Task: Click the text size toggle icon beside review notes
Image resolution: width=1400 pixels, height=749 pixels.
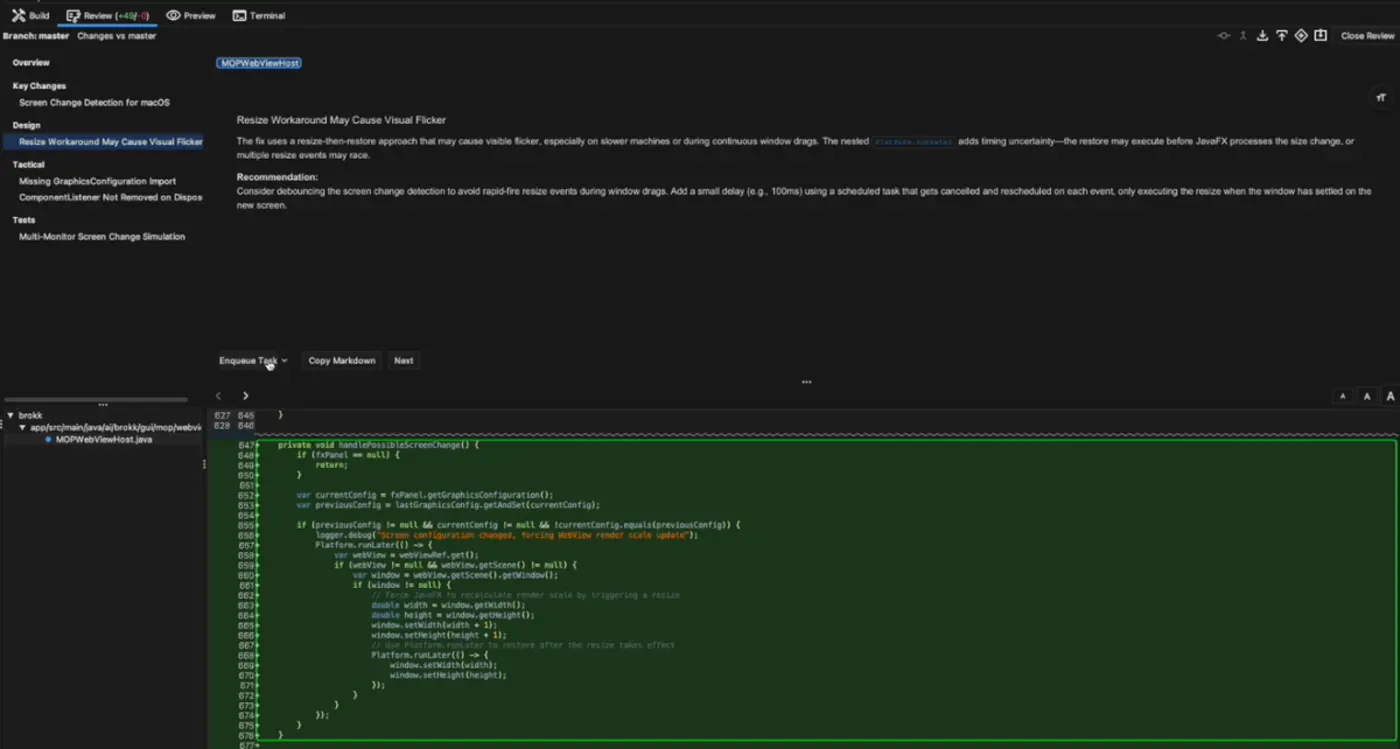Action: pyautogui.click(x=1381, y=98)
